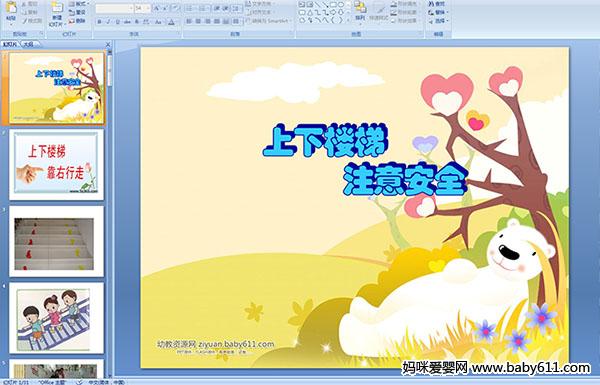The image size is (600, 385).
Task: Select the Font Color icon
Action: pos(171,22)
